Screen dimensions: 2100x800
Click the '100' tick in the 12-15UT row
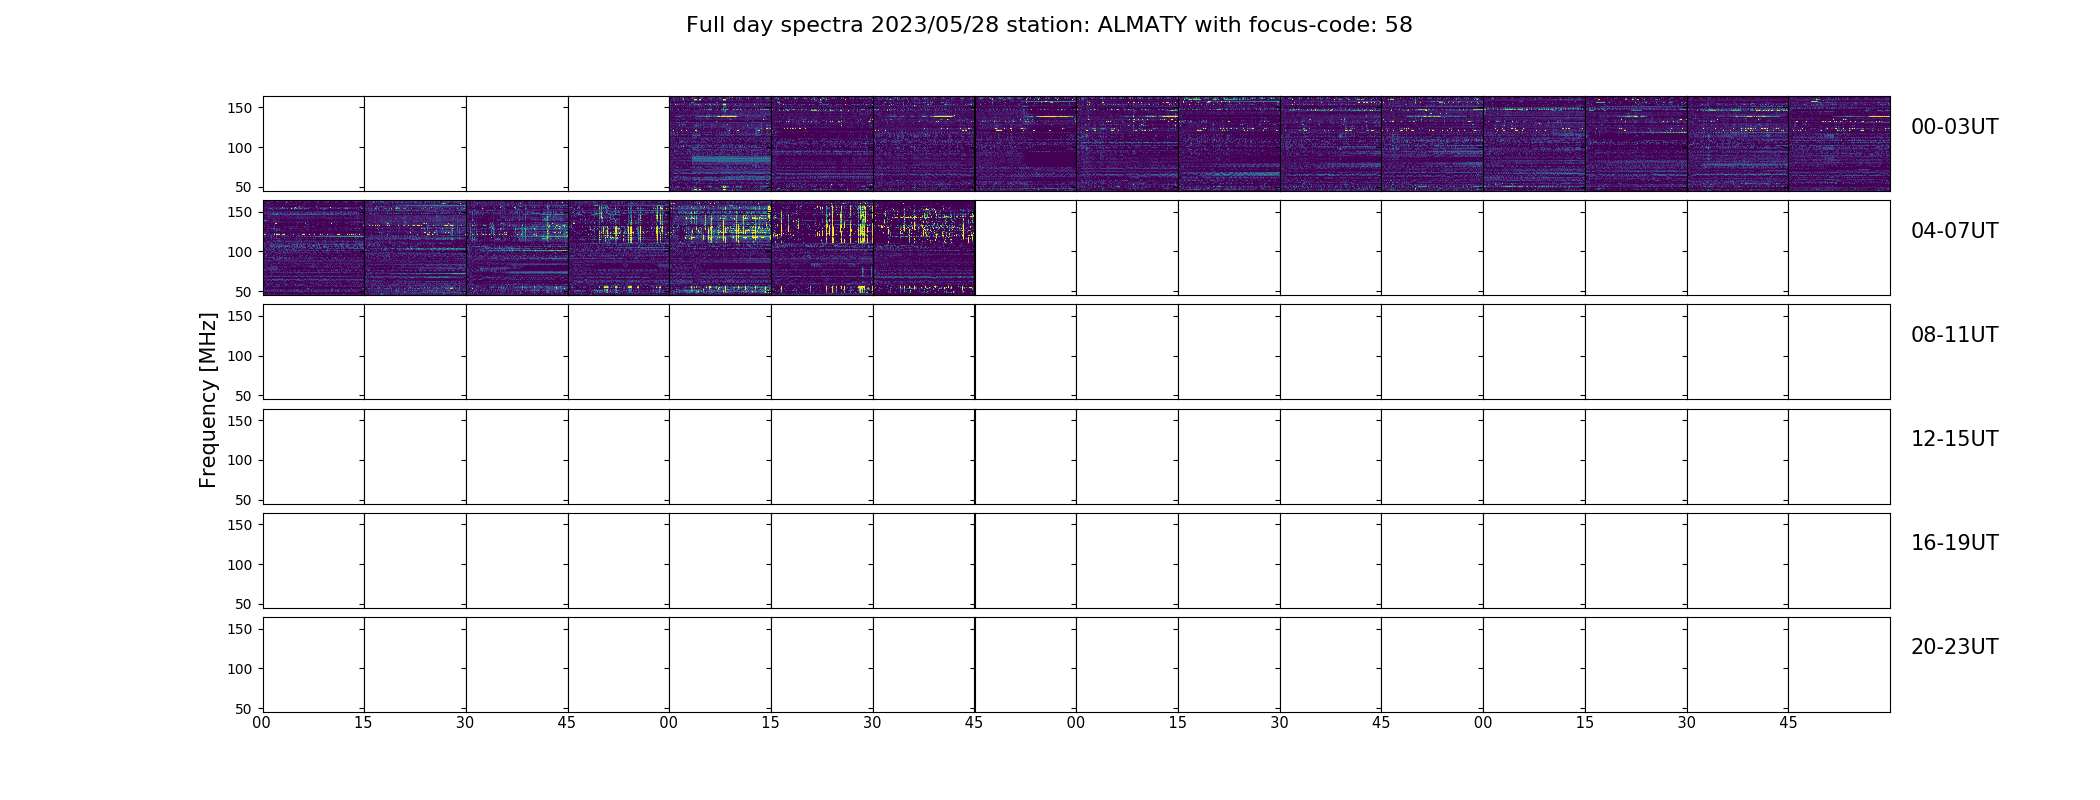240,460
